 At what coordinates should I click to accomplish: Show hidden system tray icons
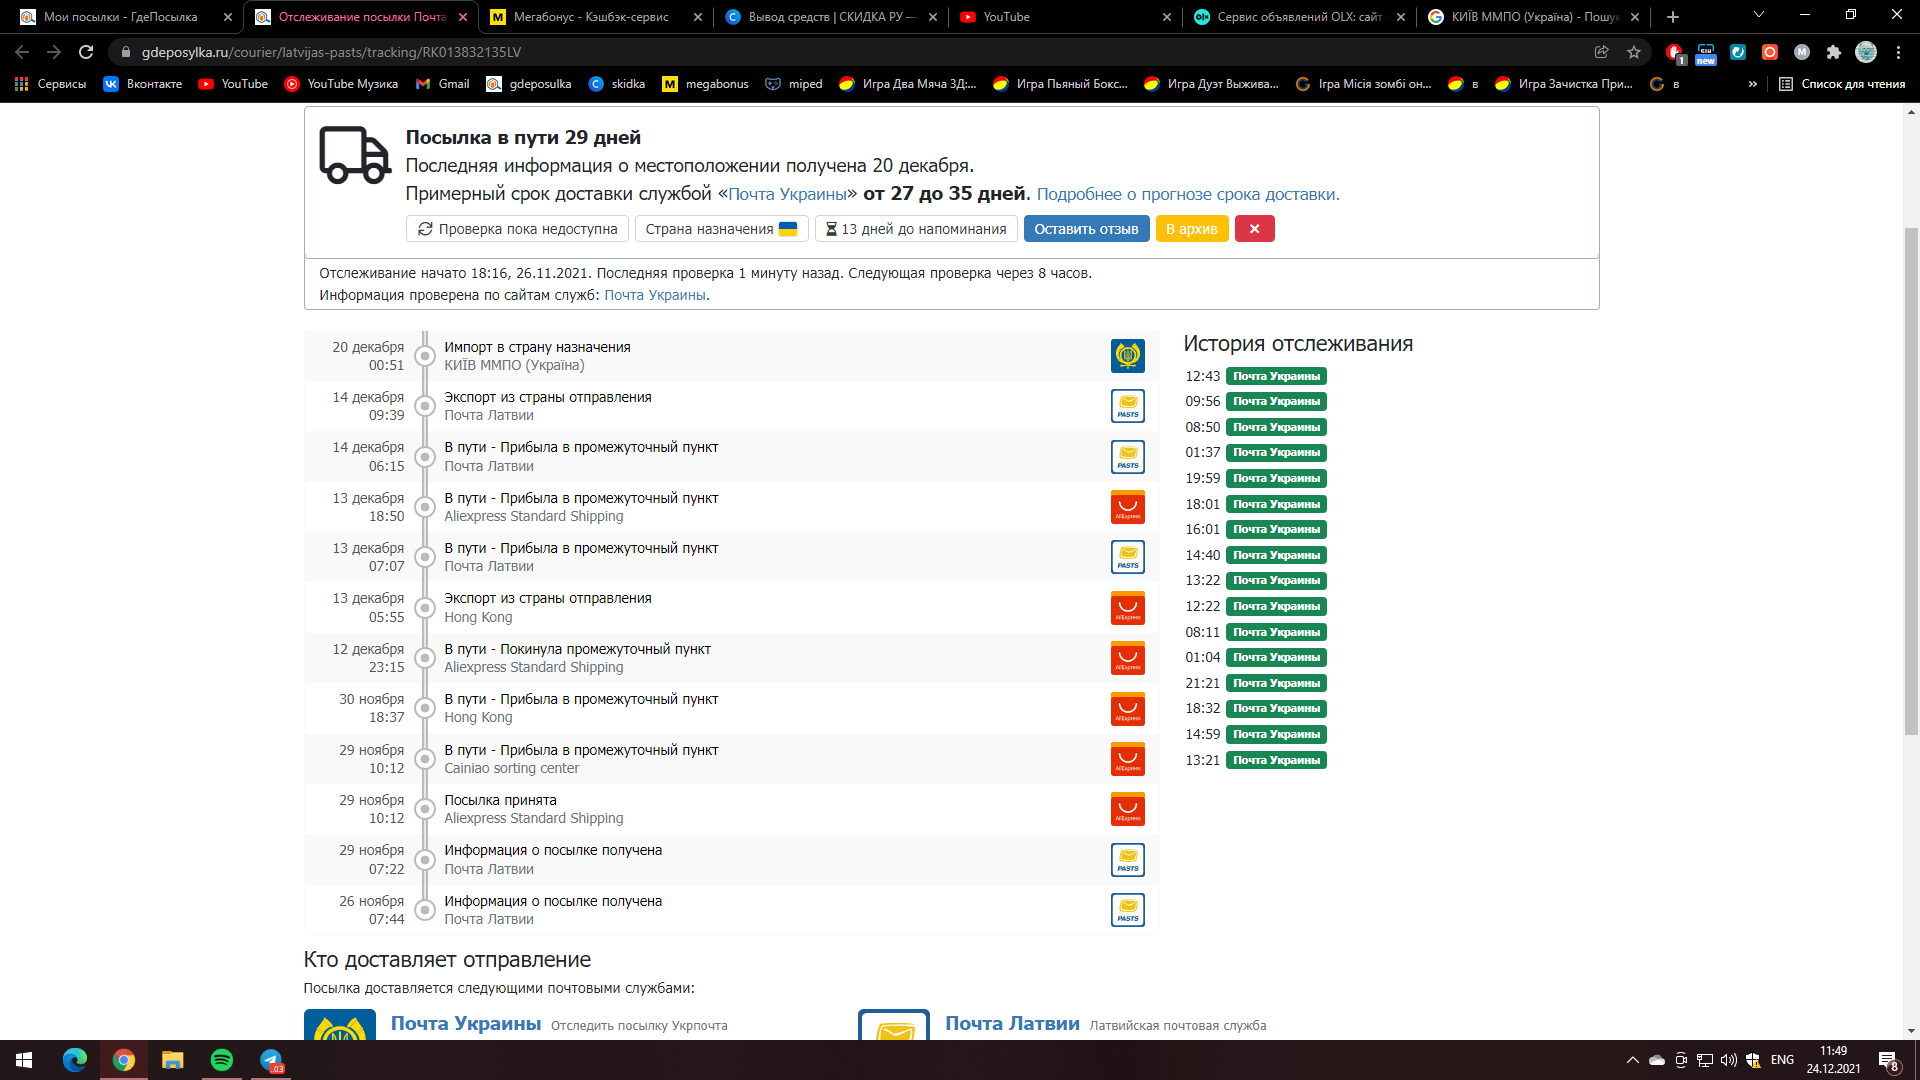1633,1060
